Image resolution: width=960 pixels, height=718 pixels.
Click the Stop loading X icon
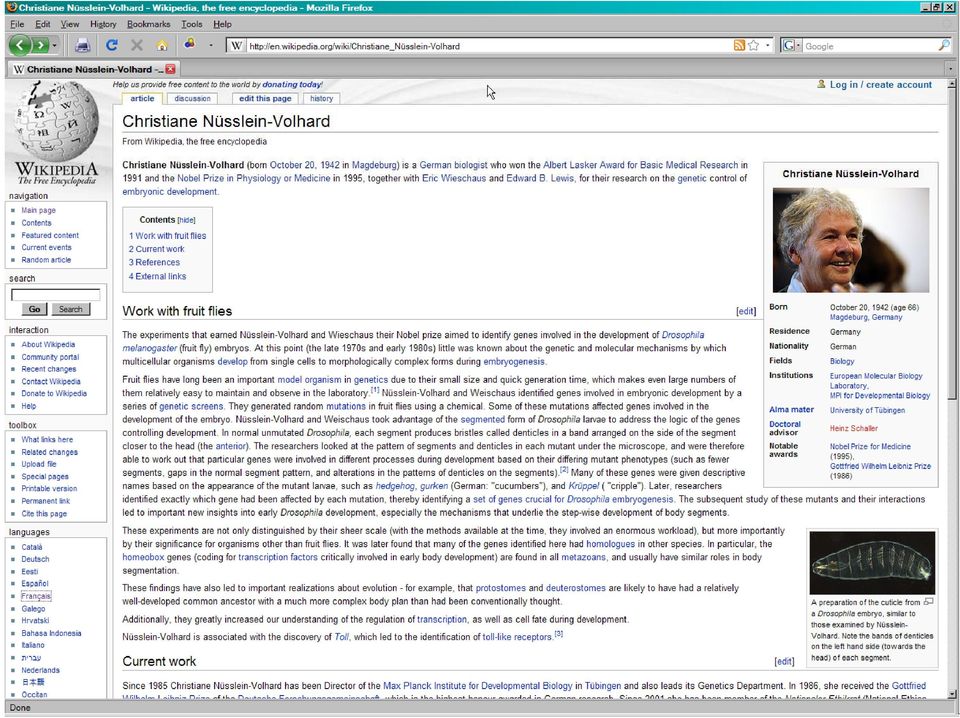click(137, 45)
